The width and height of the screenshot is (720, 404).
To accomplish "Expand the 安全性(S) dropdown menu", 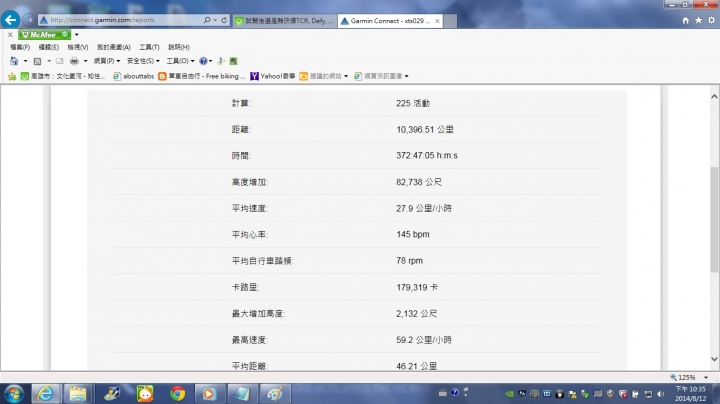I will pyautogui.click(x=143, y=61).
